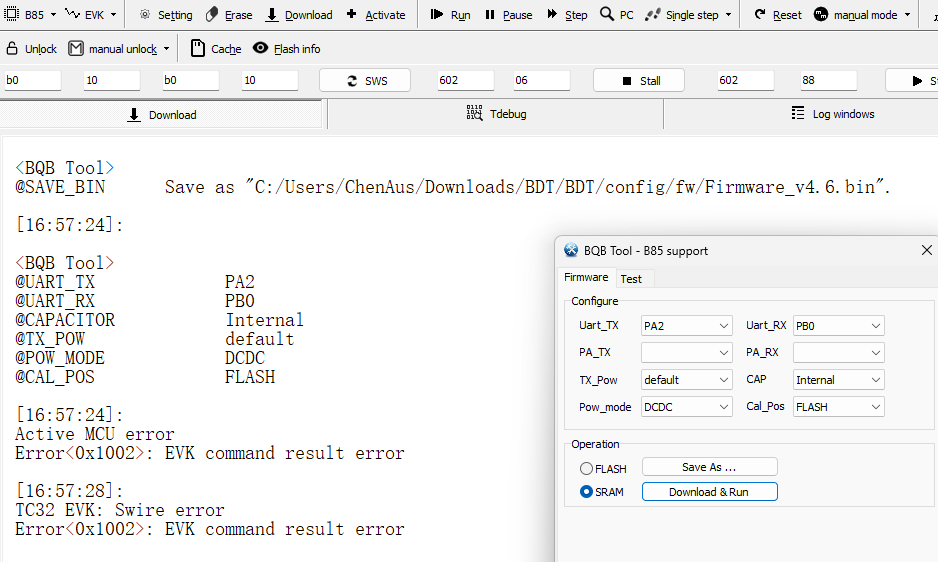
Task: Click the second b0 input field
Action: [191, 80]
